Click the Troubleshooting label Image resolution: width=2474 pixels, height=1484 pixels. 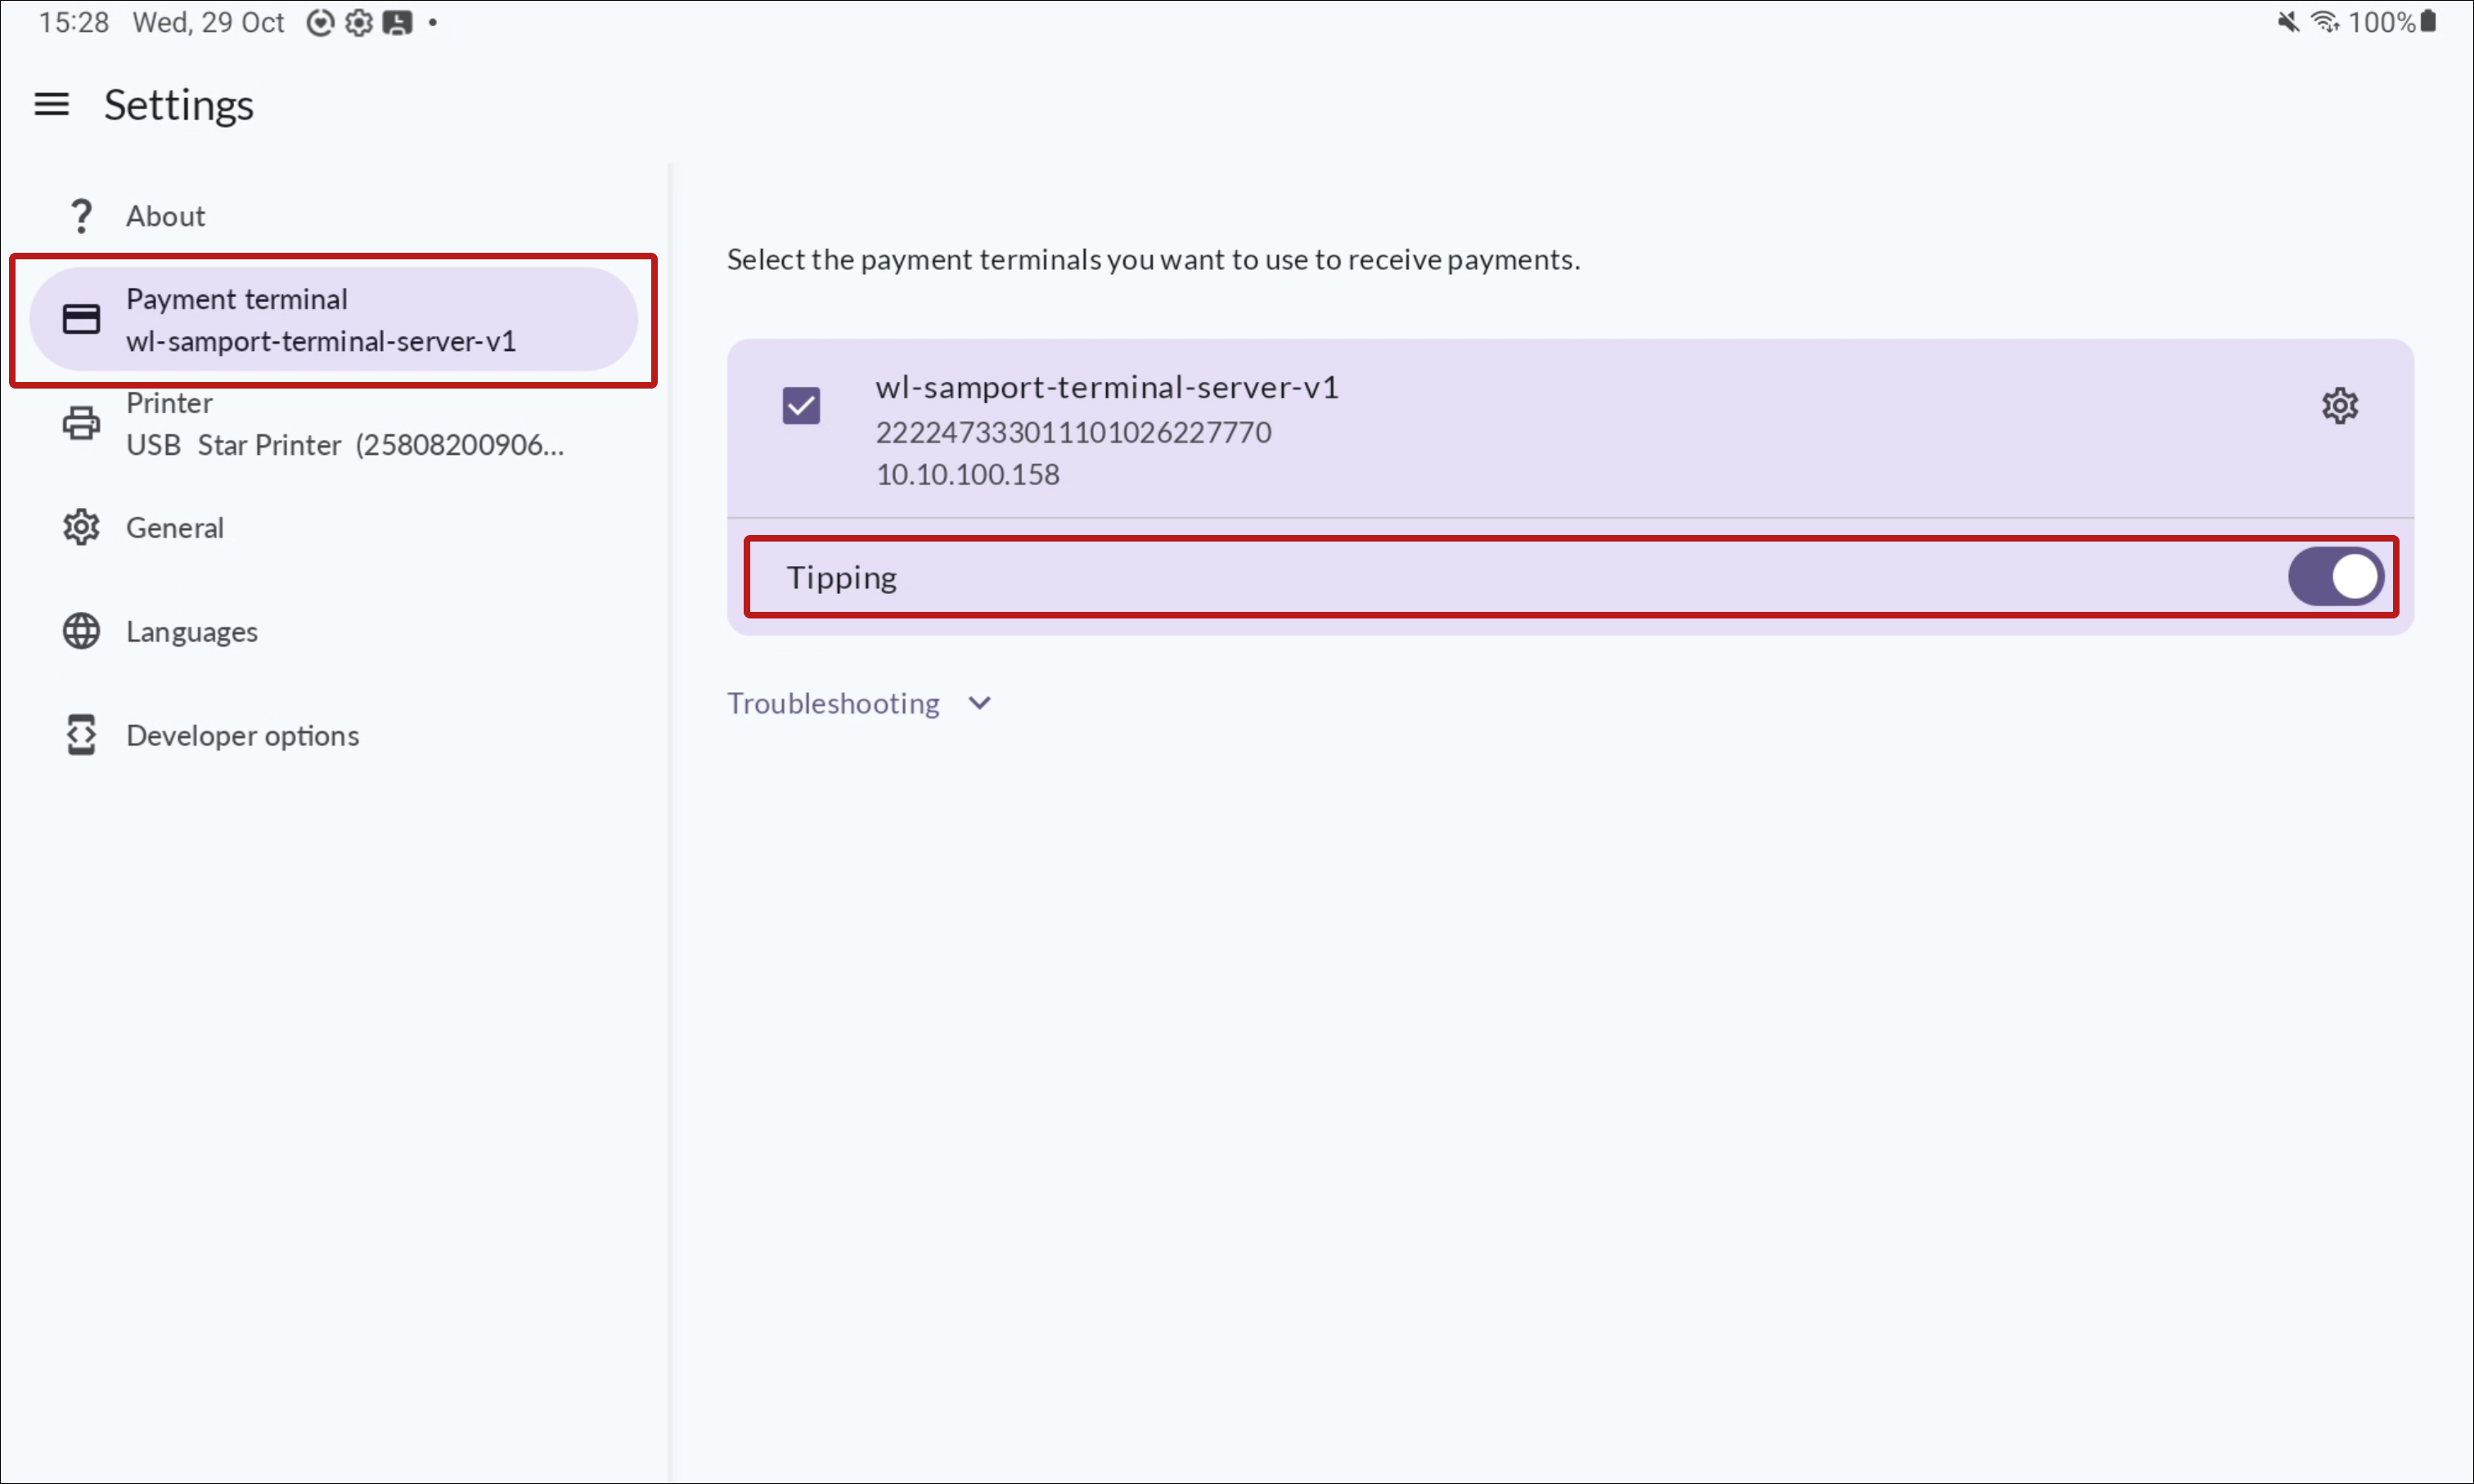coord(833,703)
